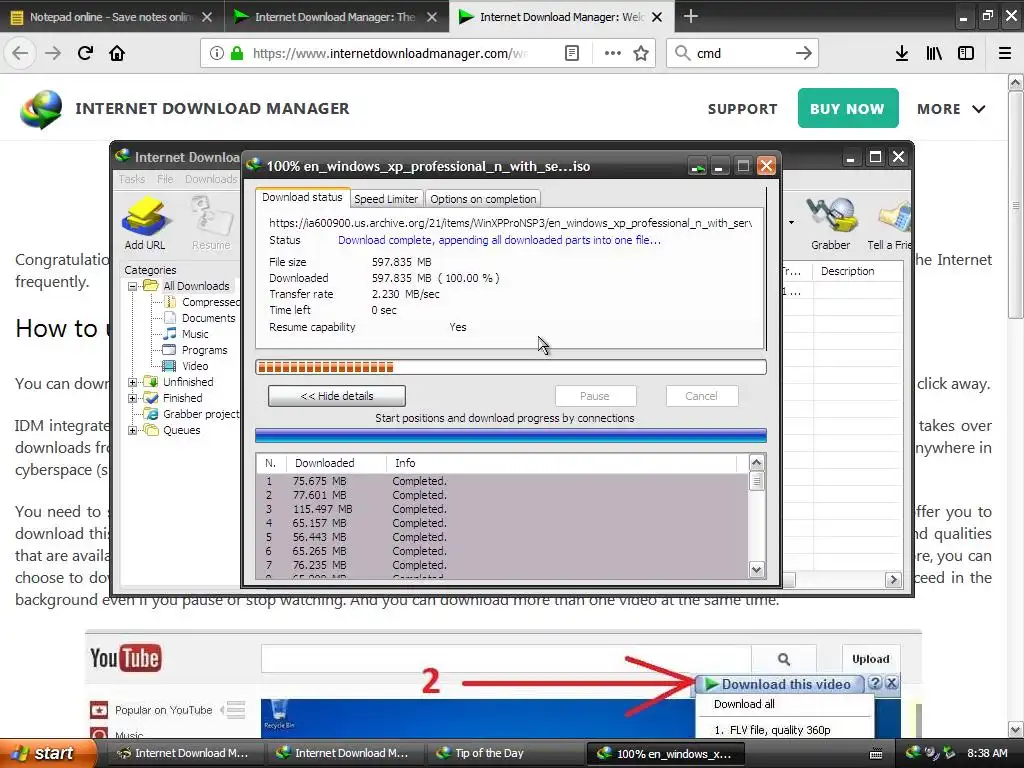This screenshot has width=1024, height=768.
Task: Click the Tell a Friend toolbar icon
Action: click(889, 223)
